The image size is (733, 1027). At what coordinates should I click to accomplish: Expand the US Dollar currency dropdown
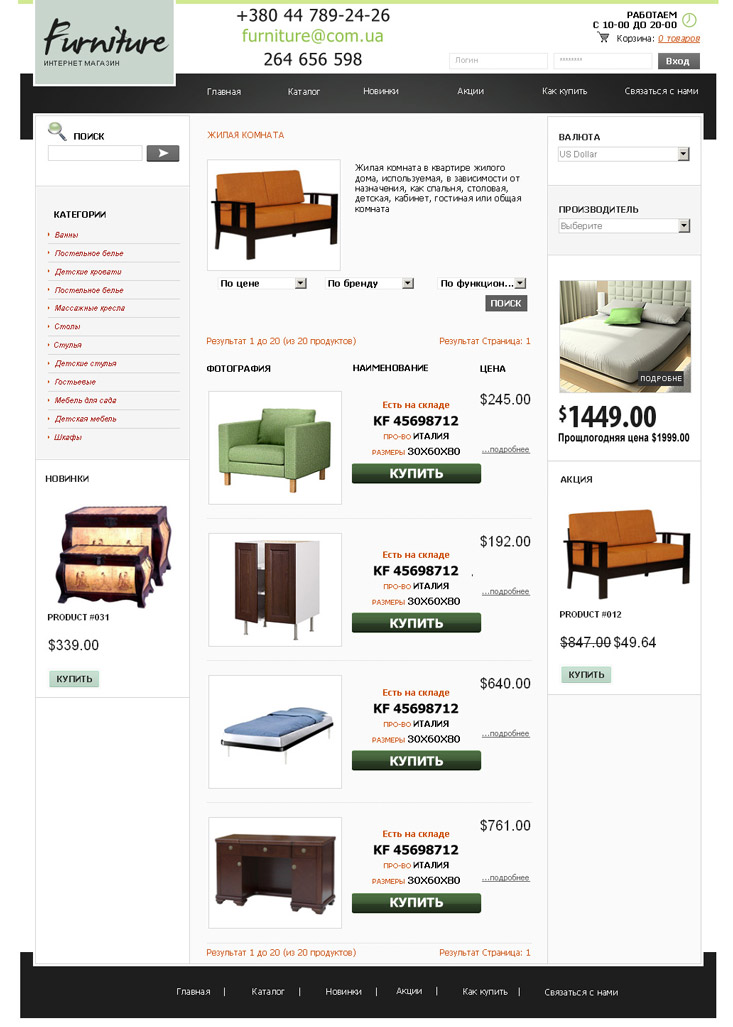[624, 154]
